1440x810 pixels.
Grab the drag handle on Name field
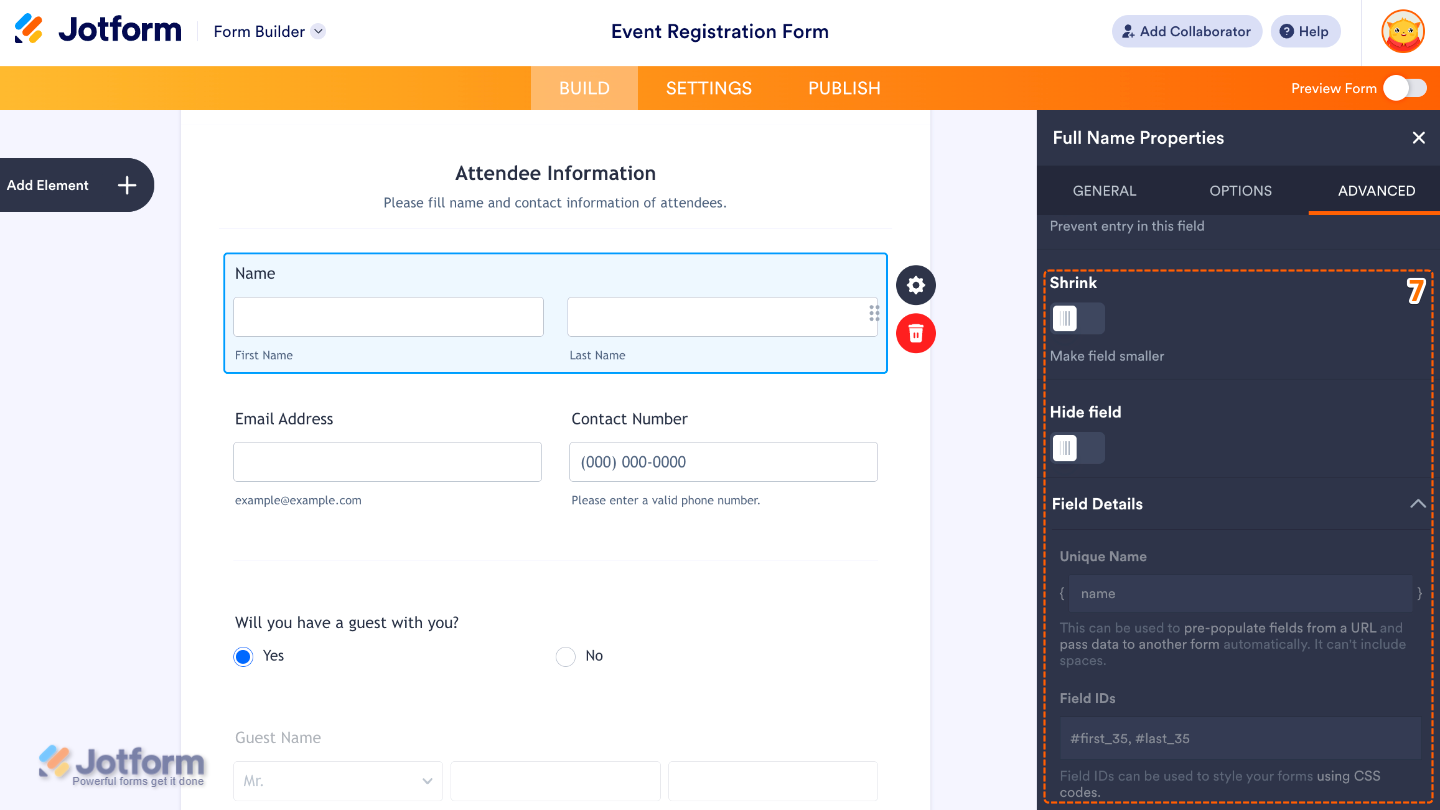coord(874,313)
